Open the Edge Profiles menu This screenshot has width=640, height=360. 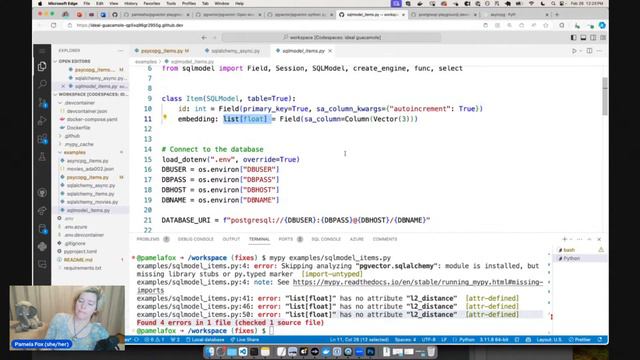189,3
